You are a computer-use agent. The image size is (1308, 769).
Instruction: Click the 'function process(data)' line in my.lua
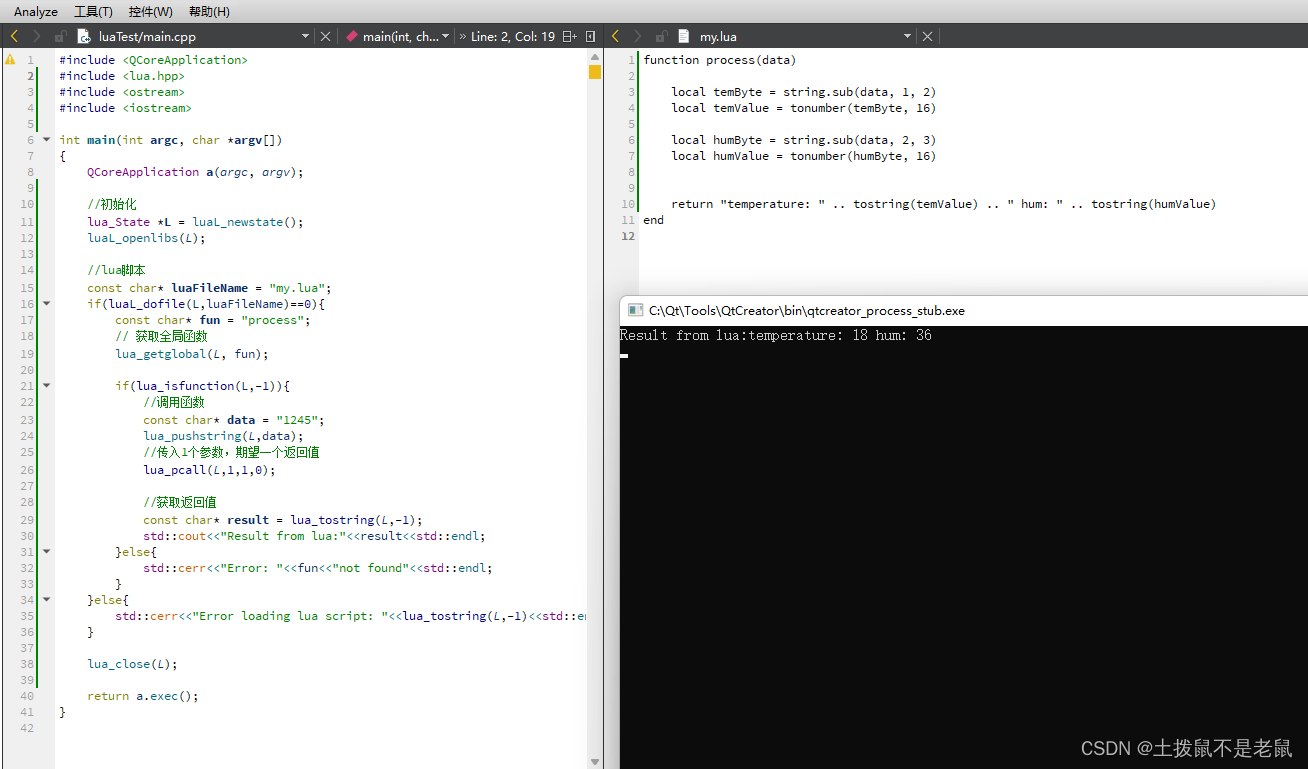coord(720,60)
